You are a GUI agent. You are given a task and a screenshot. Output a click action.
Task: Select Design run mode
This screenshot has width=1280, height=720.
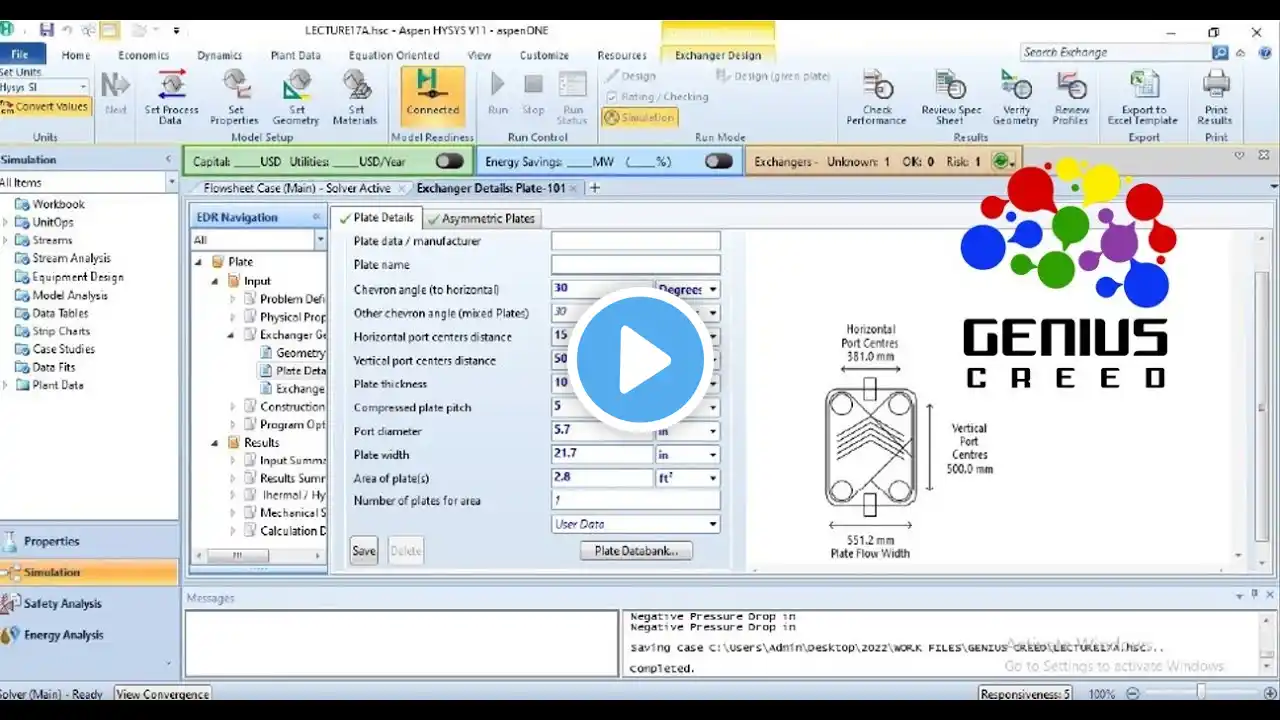(x=630, y=76)
